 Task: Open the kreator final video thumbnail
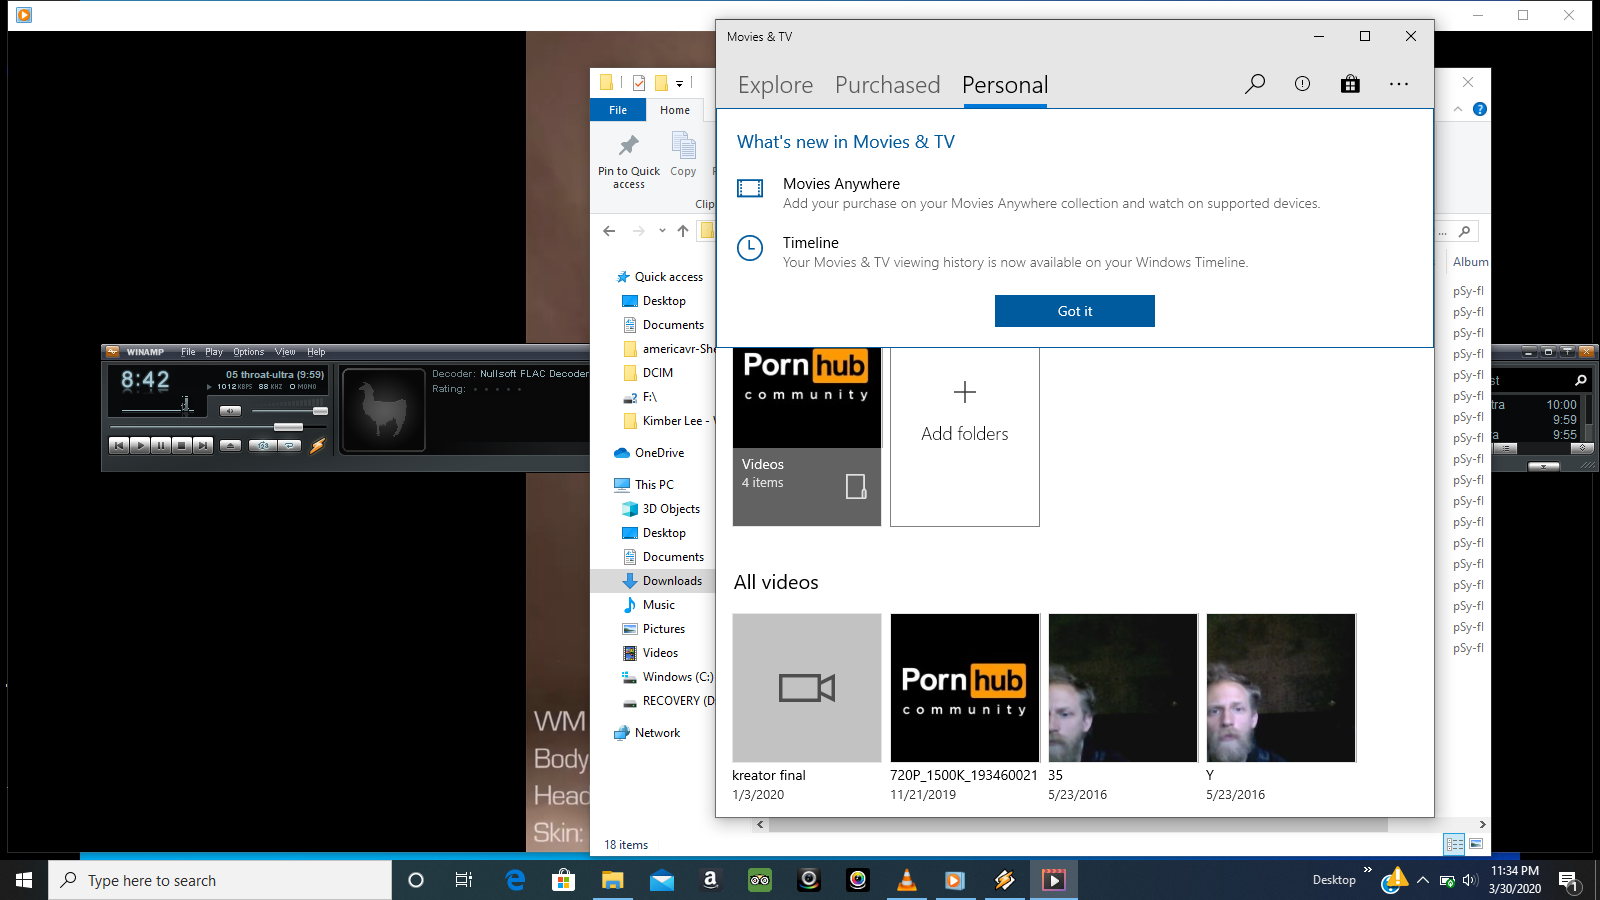[807, 688]
